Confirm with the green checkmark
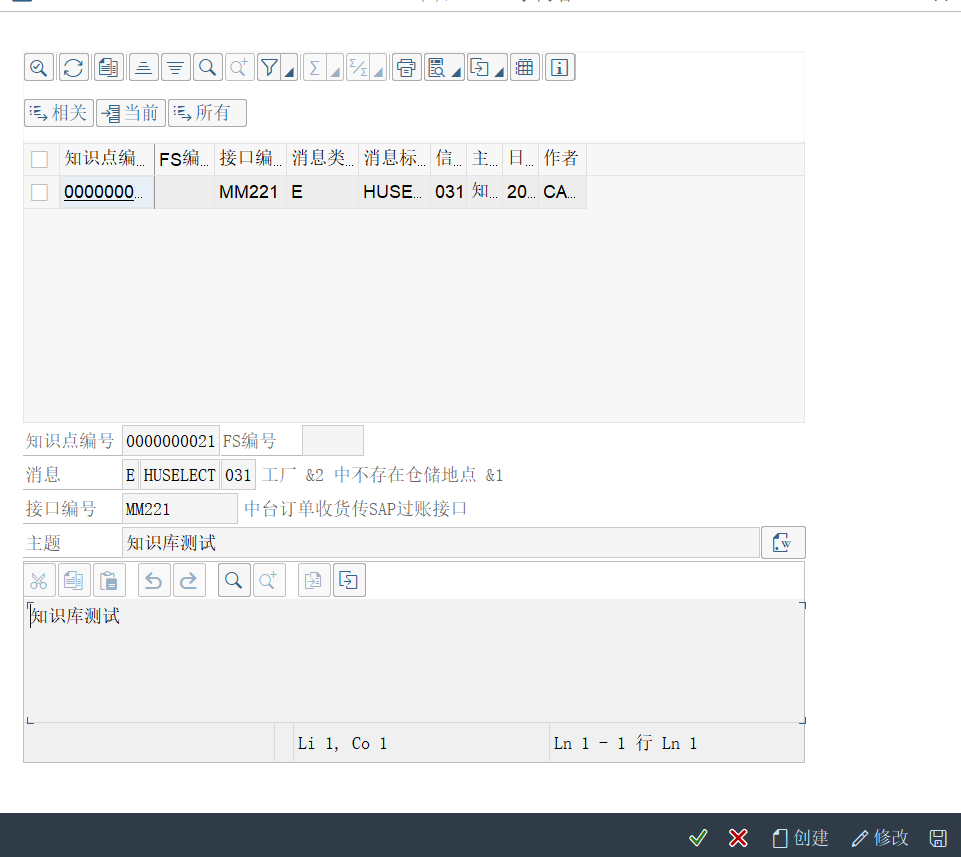The image size is (961, 857). [x=698, y=837]
